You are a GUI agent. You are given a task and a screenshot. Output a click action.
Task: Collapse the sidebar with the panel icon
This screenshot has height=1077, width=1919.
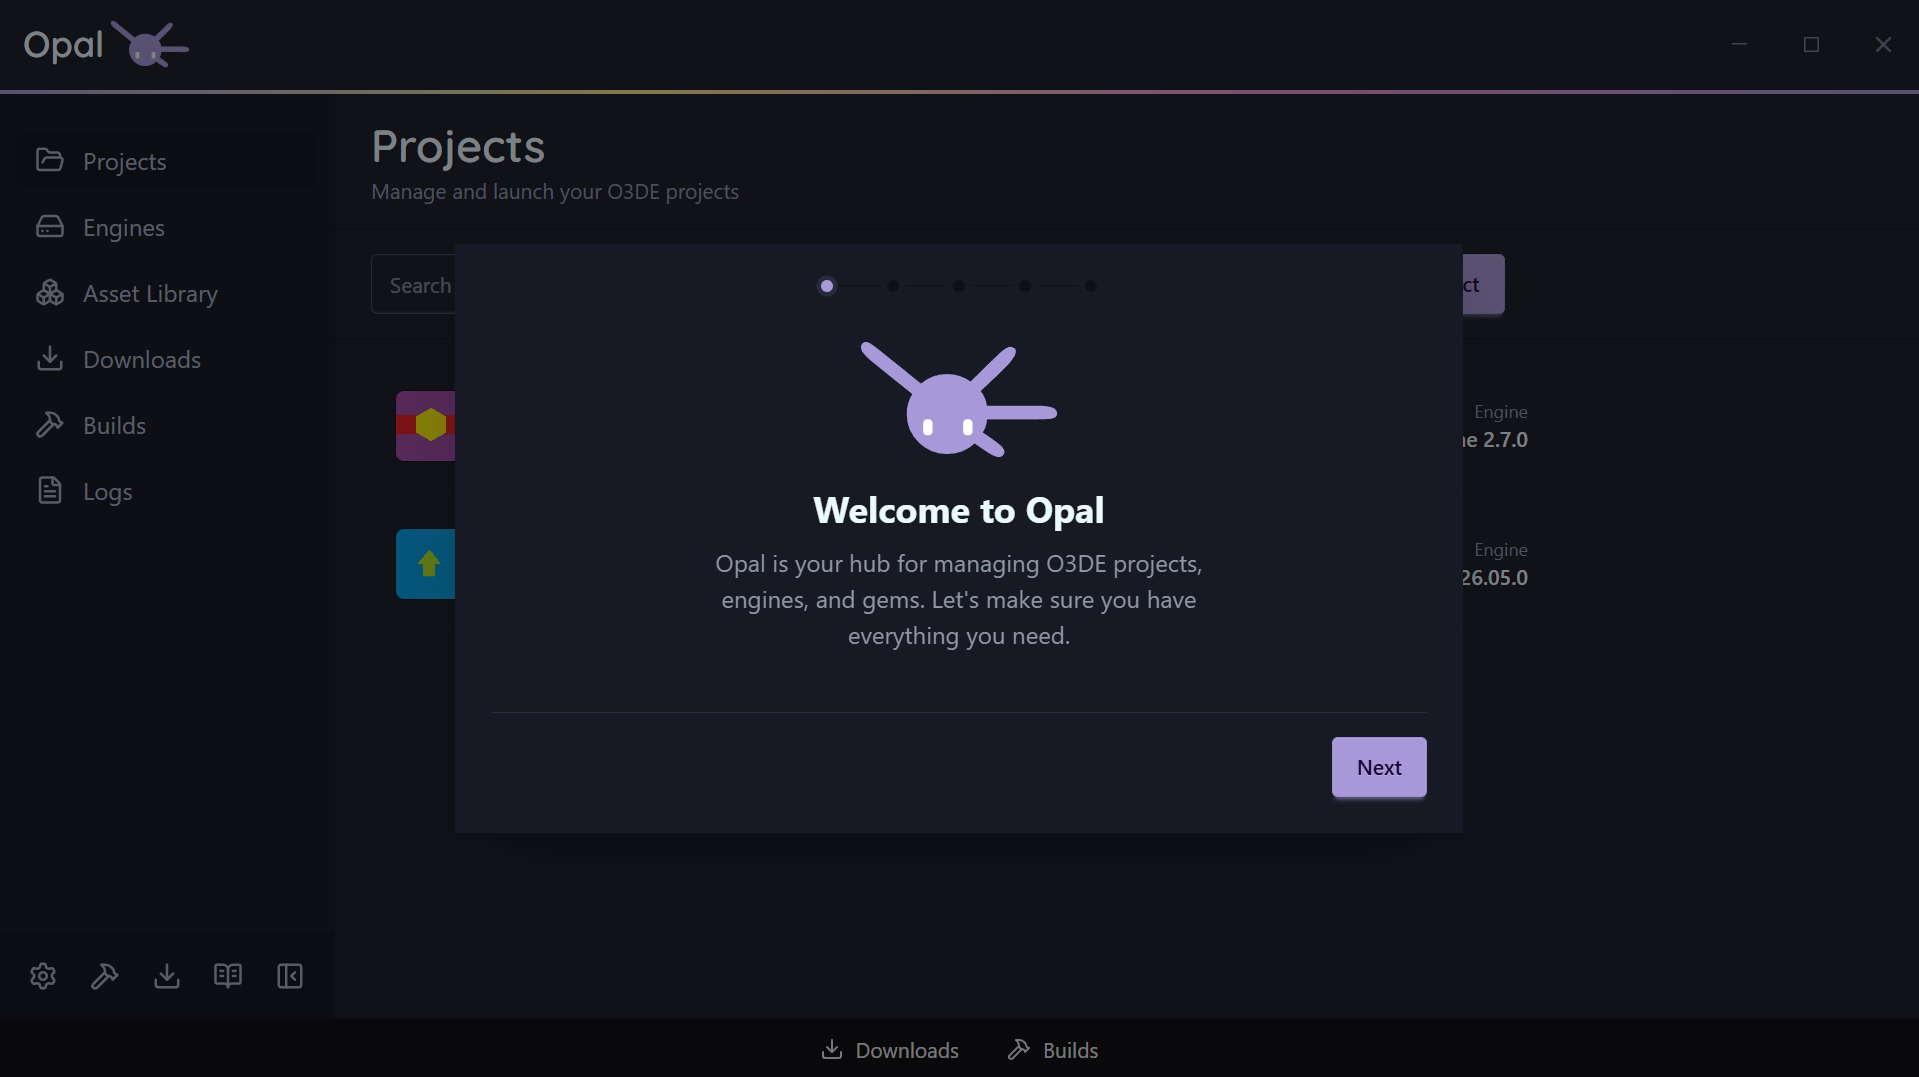point(290,976)
